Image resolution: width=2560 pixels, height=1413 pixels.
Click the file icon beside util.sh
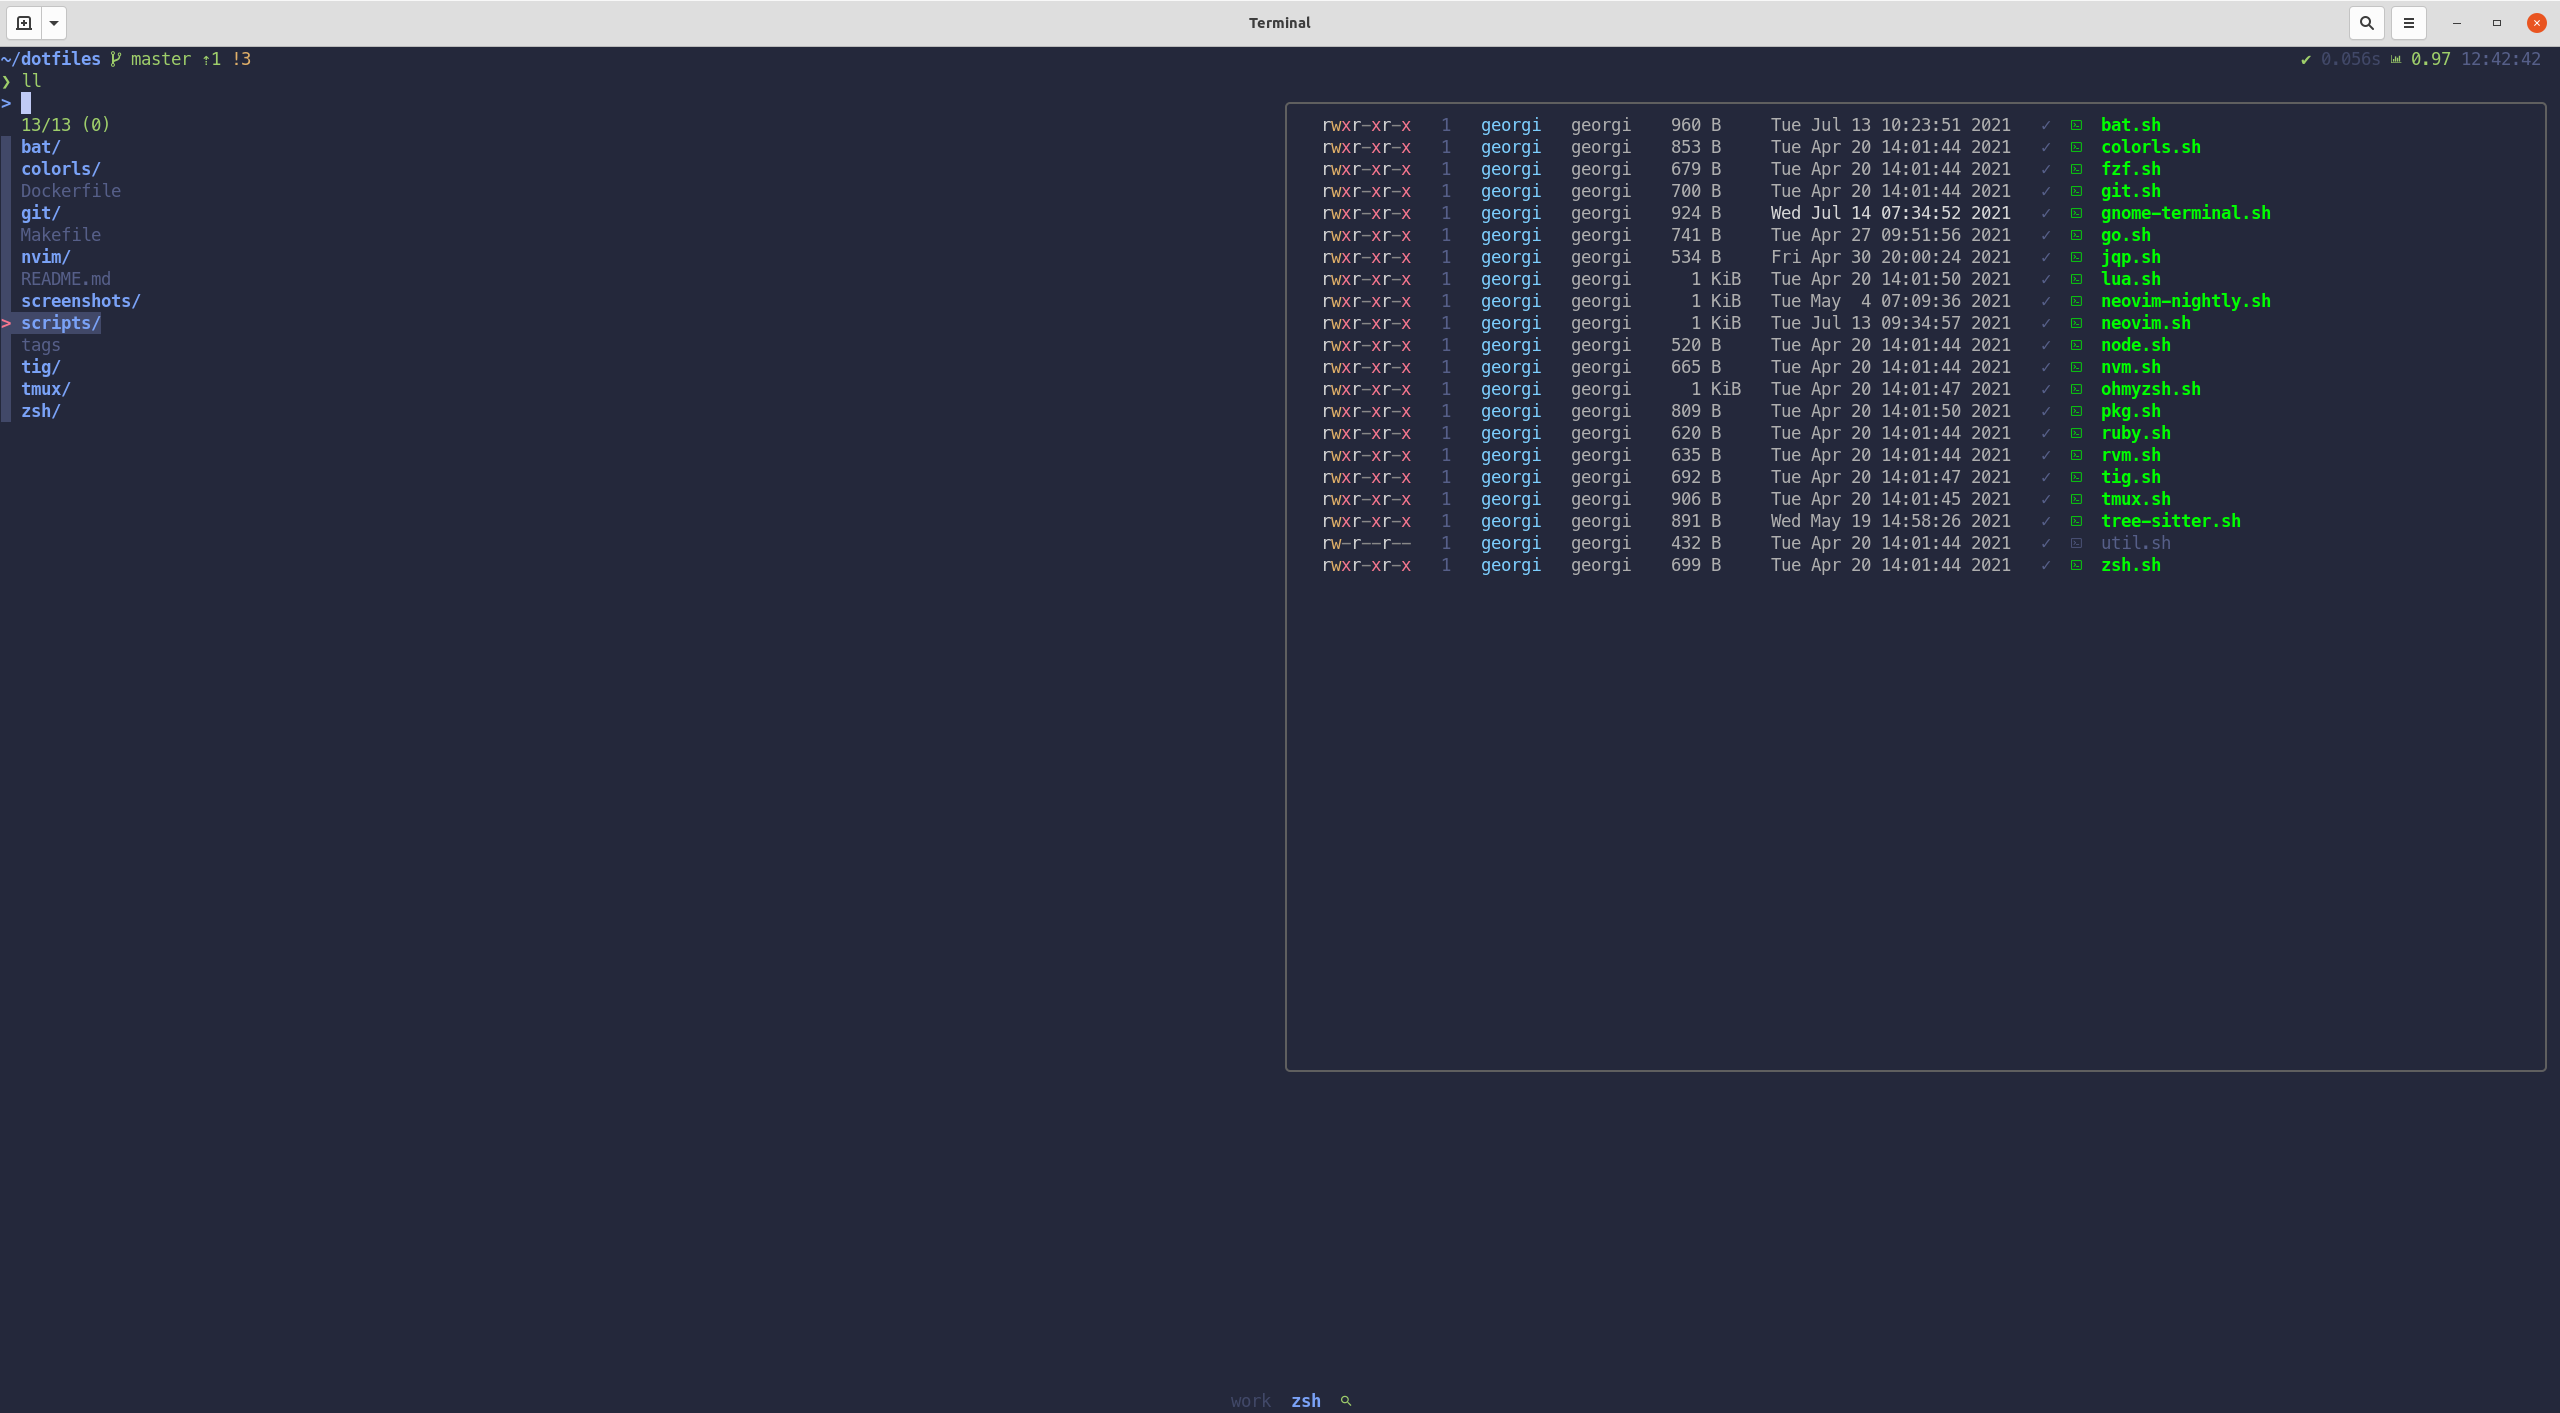click(x=2076, y=543)
